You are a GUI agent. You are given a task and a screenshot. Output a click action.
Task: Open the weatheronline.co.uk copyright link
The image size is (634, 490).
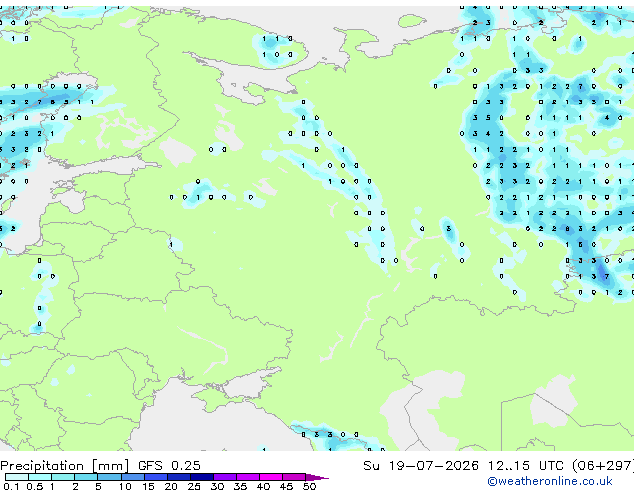tap(550, 481)
